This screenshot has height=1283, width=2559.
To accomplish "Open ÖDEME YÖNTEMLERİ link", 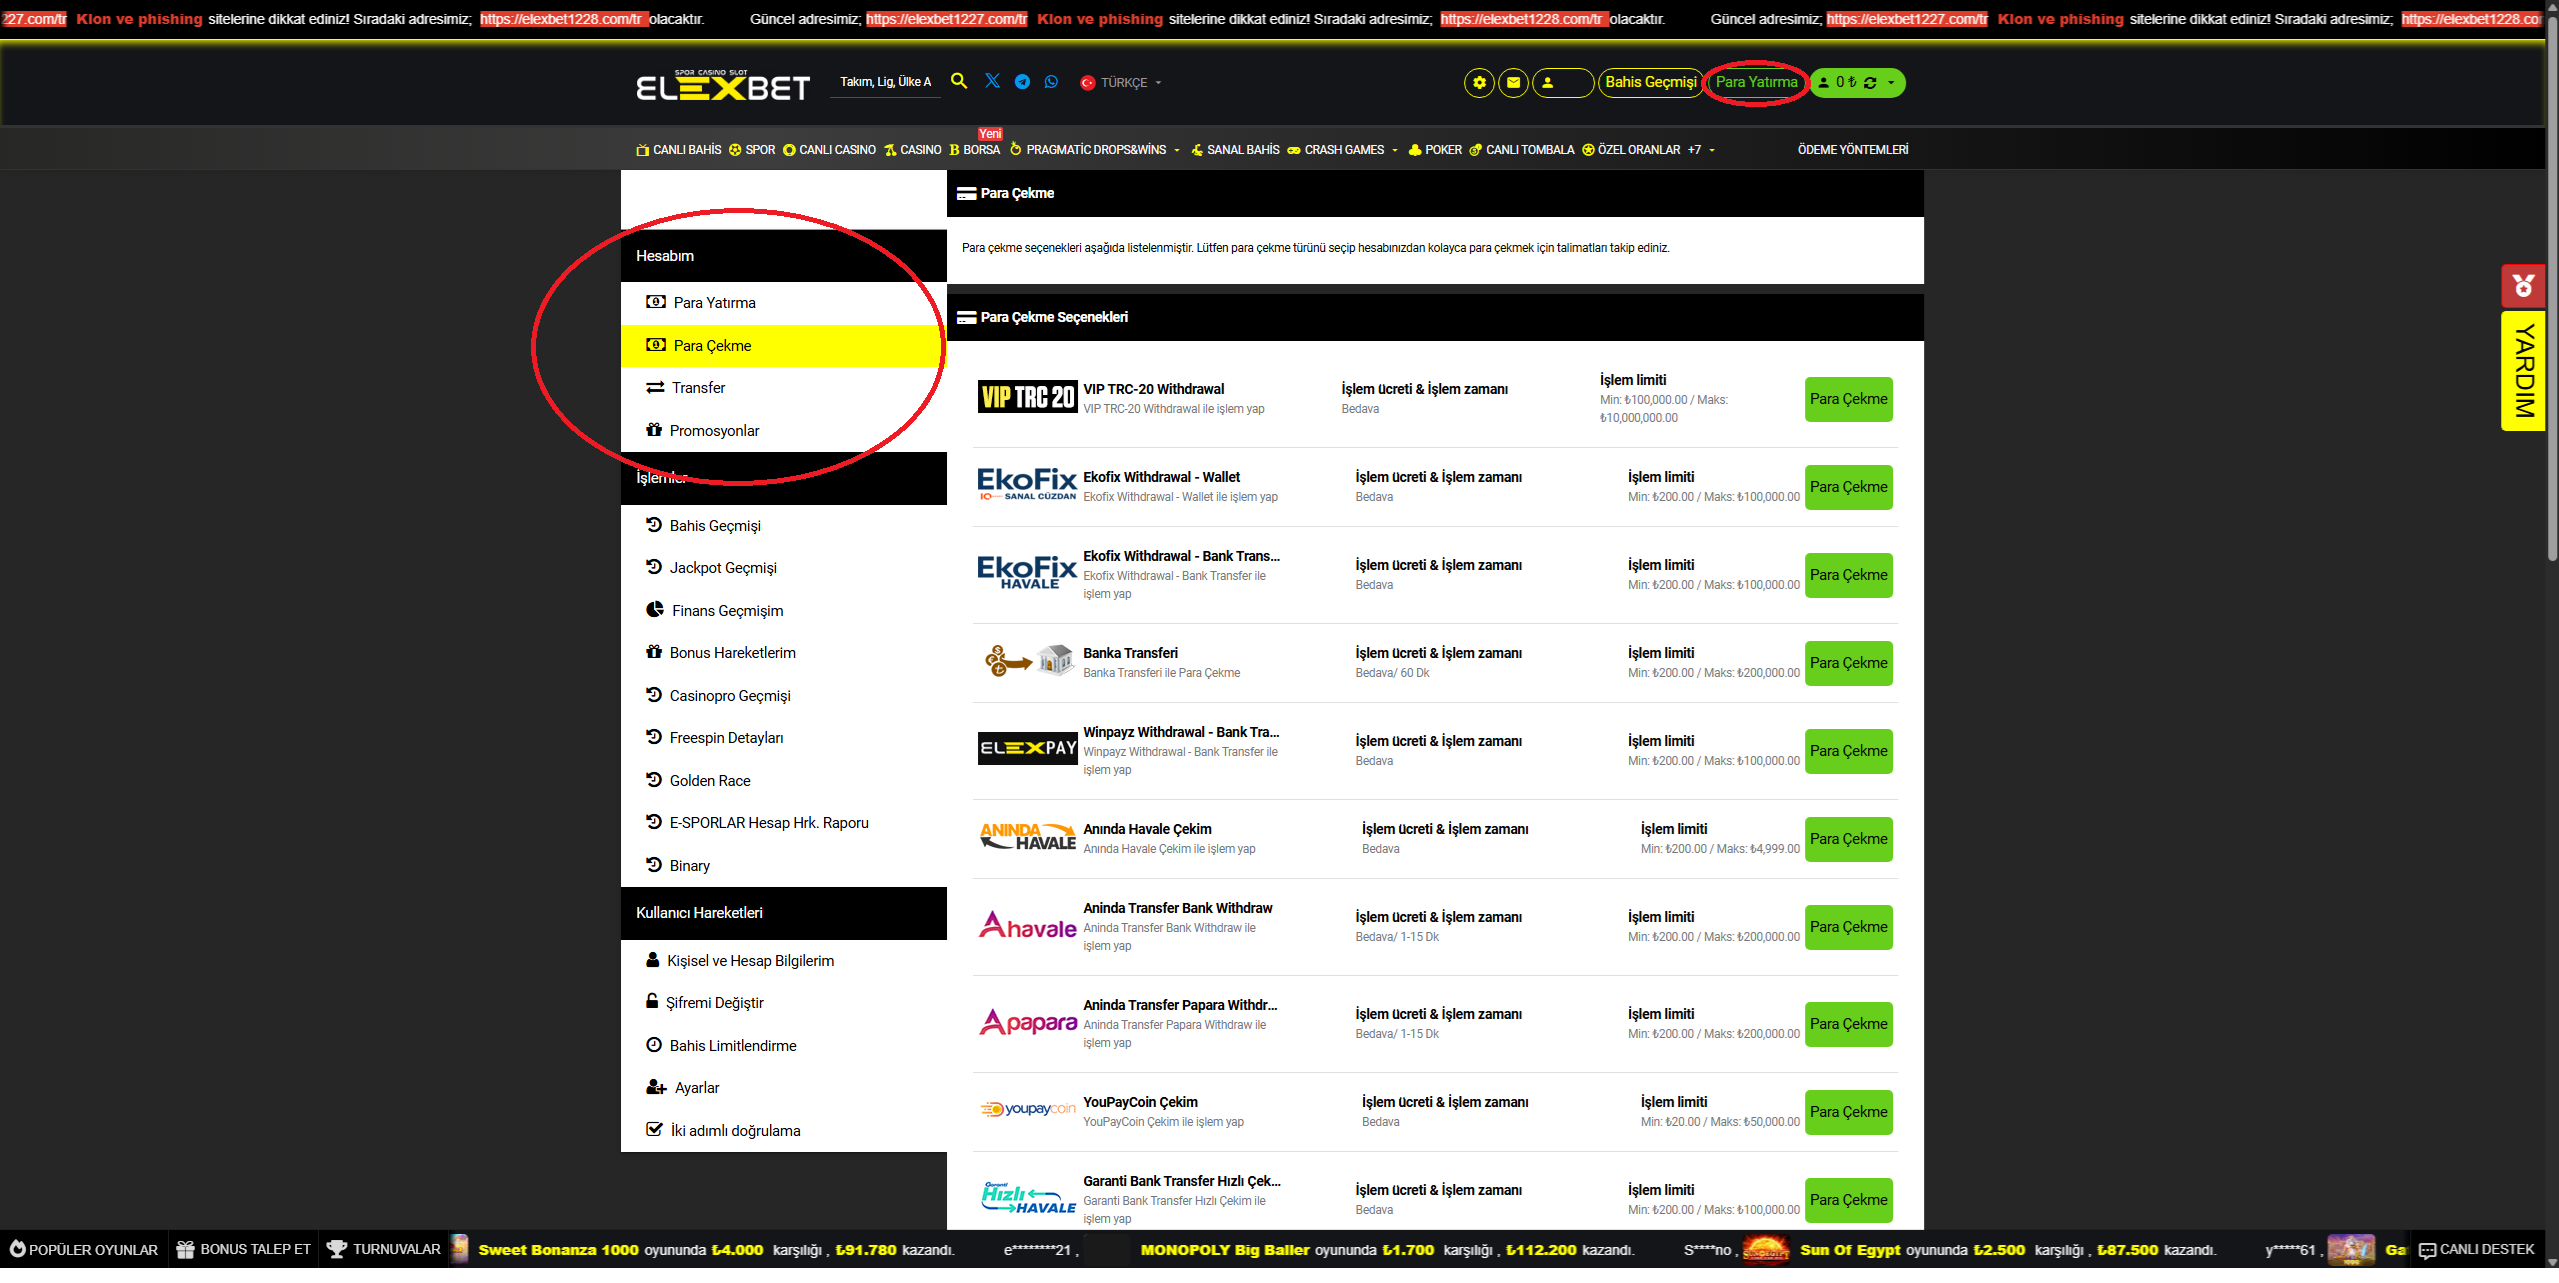I will [1853, 150].
